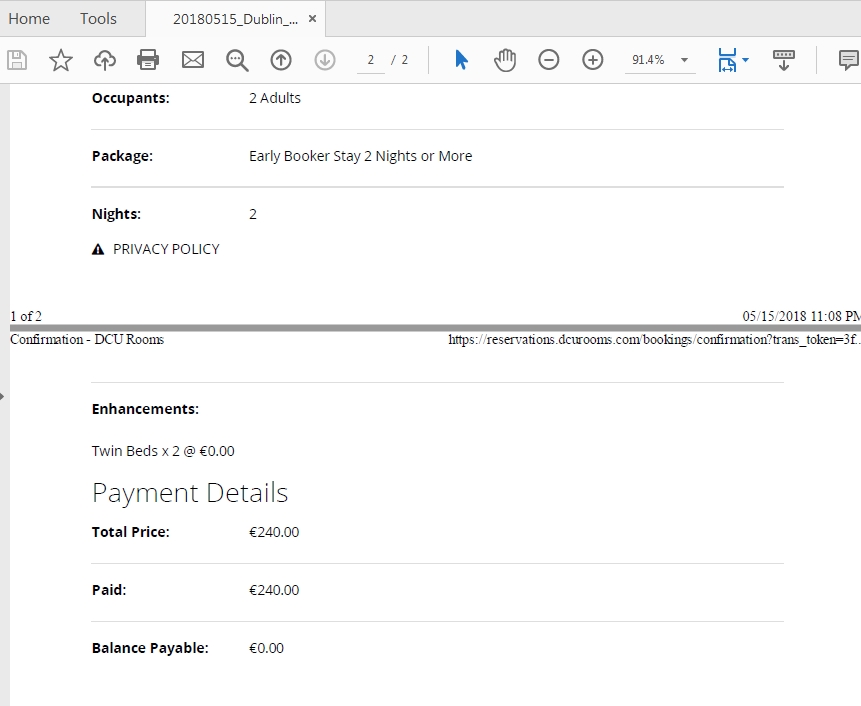Toggle the scrolling mode keyboard icon
The height and width of the screenshot is (706, 861).
tap(784, 60)
